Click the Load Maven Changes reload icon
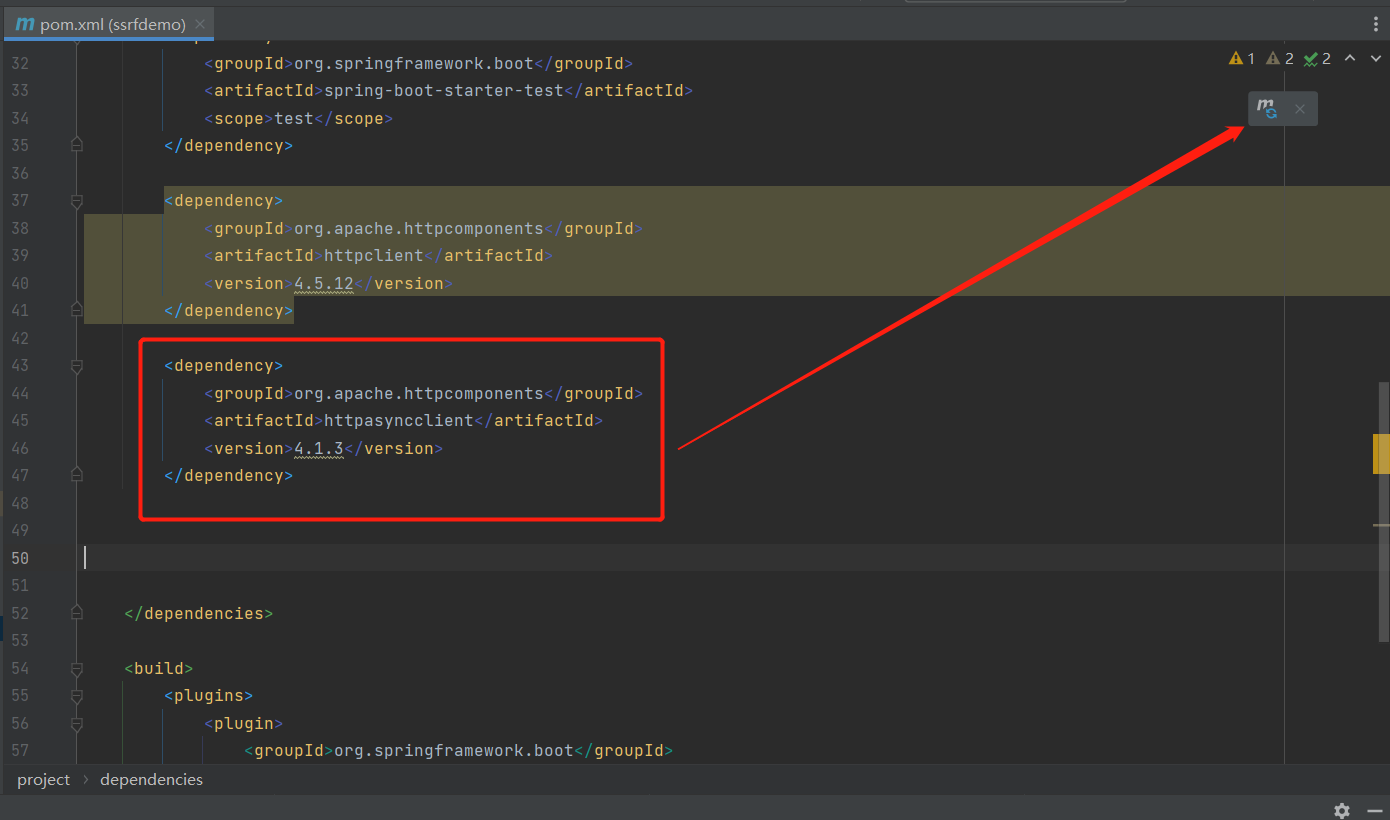Viewport: 1390px width, 820px height. (1267, 109)
